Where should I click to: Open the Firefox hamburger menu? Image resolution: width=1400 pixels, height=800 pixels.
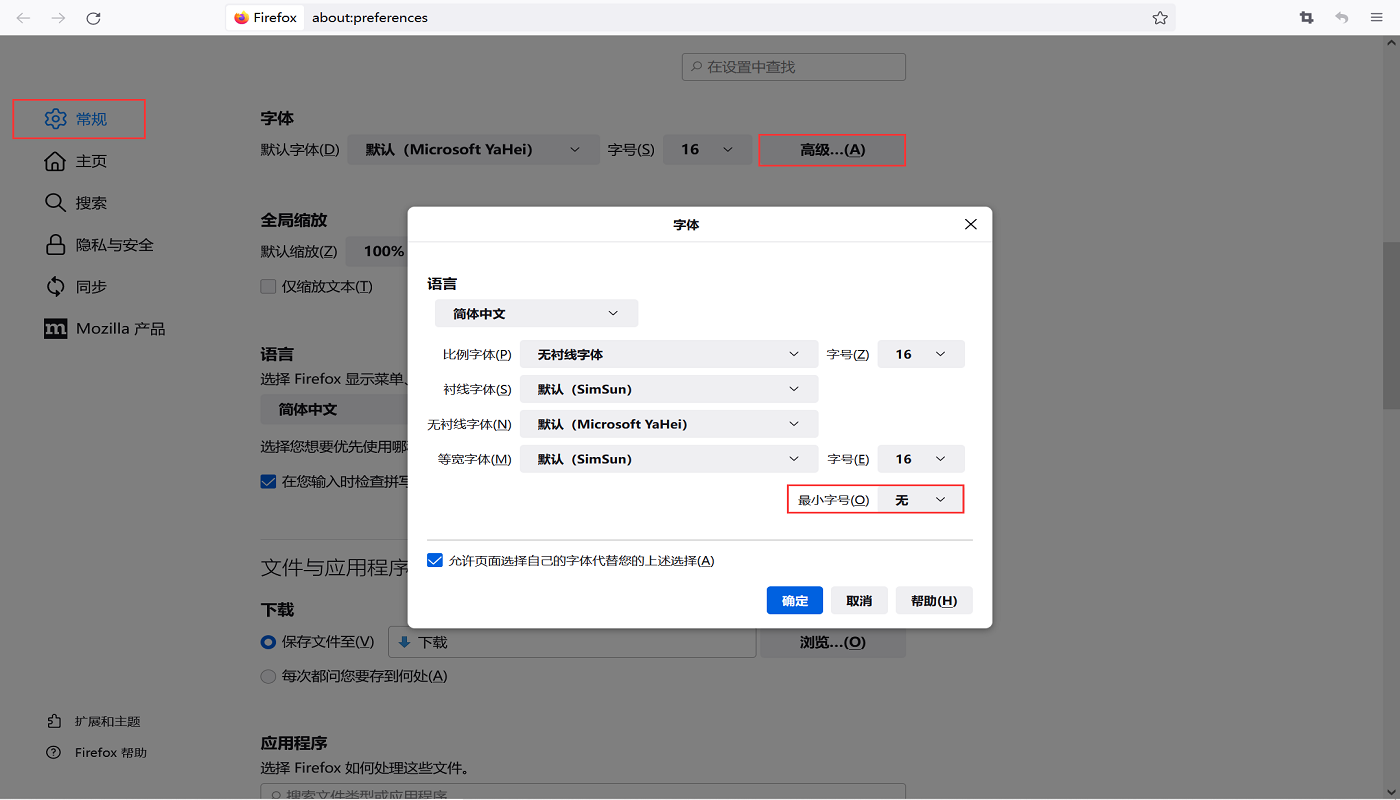(1376, 17)
